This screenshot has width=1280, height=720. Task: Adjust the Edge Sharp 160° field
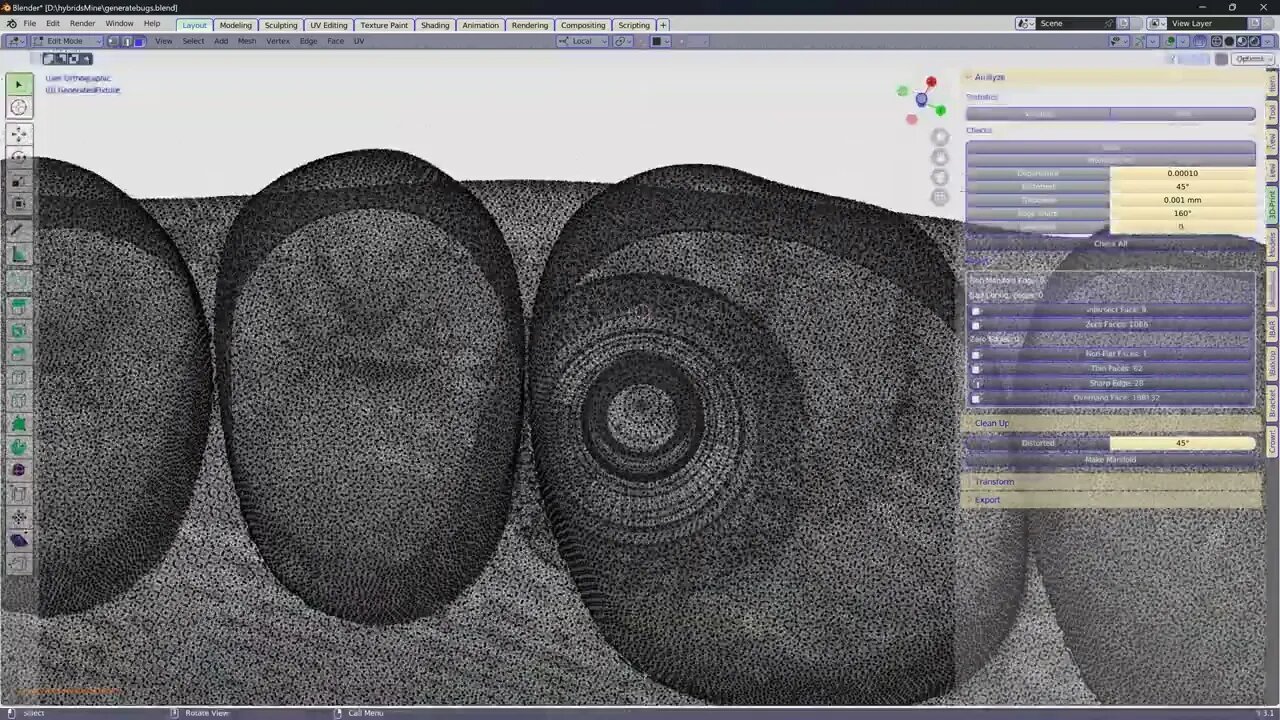(x=1182, y=213)
